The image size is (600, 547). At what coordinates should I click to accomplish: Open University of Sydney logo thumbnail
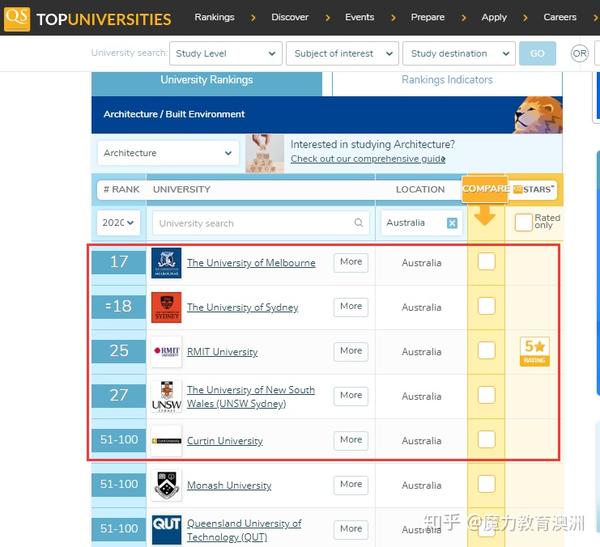click(x=166, y=307)
